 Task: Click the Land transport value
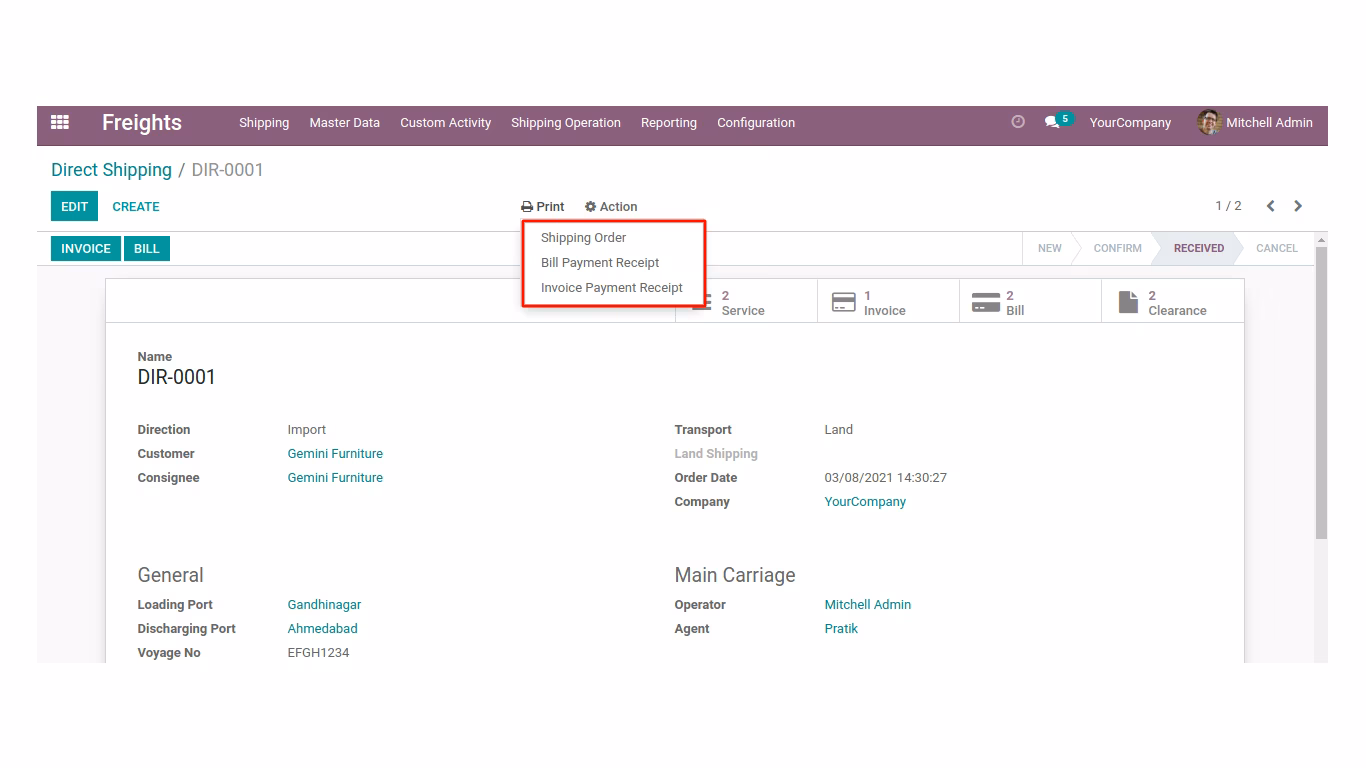pos(839,430)
